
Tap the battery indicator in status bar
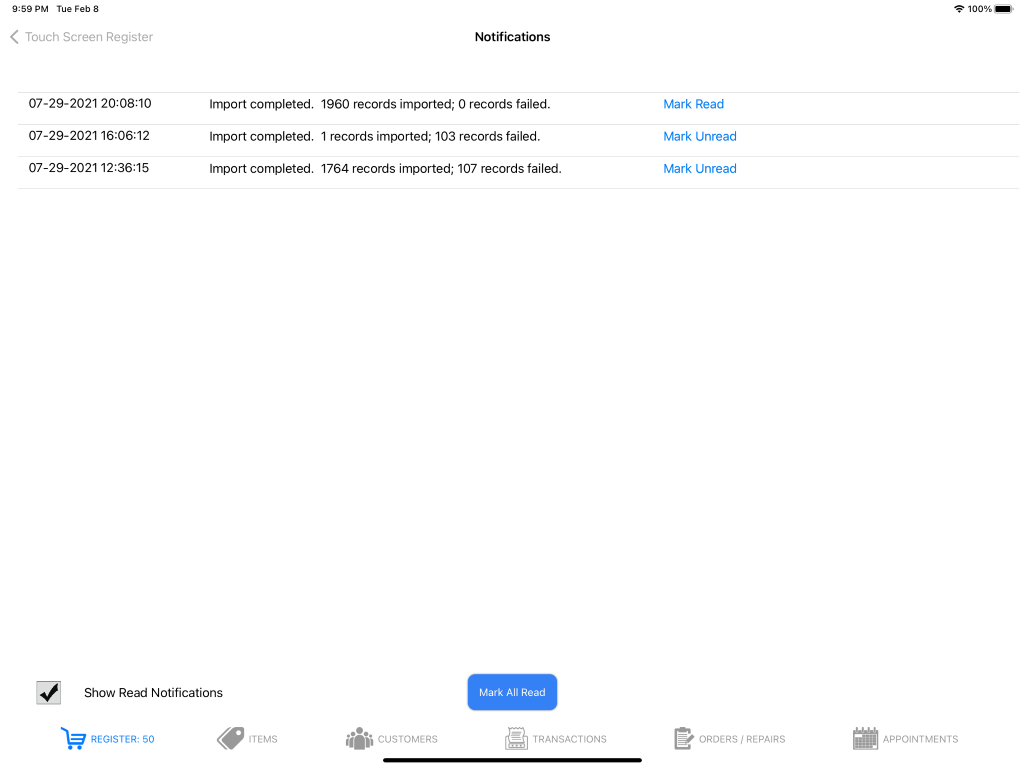point(1004,9)
